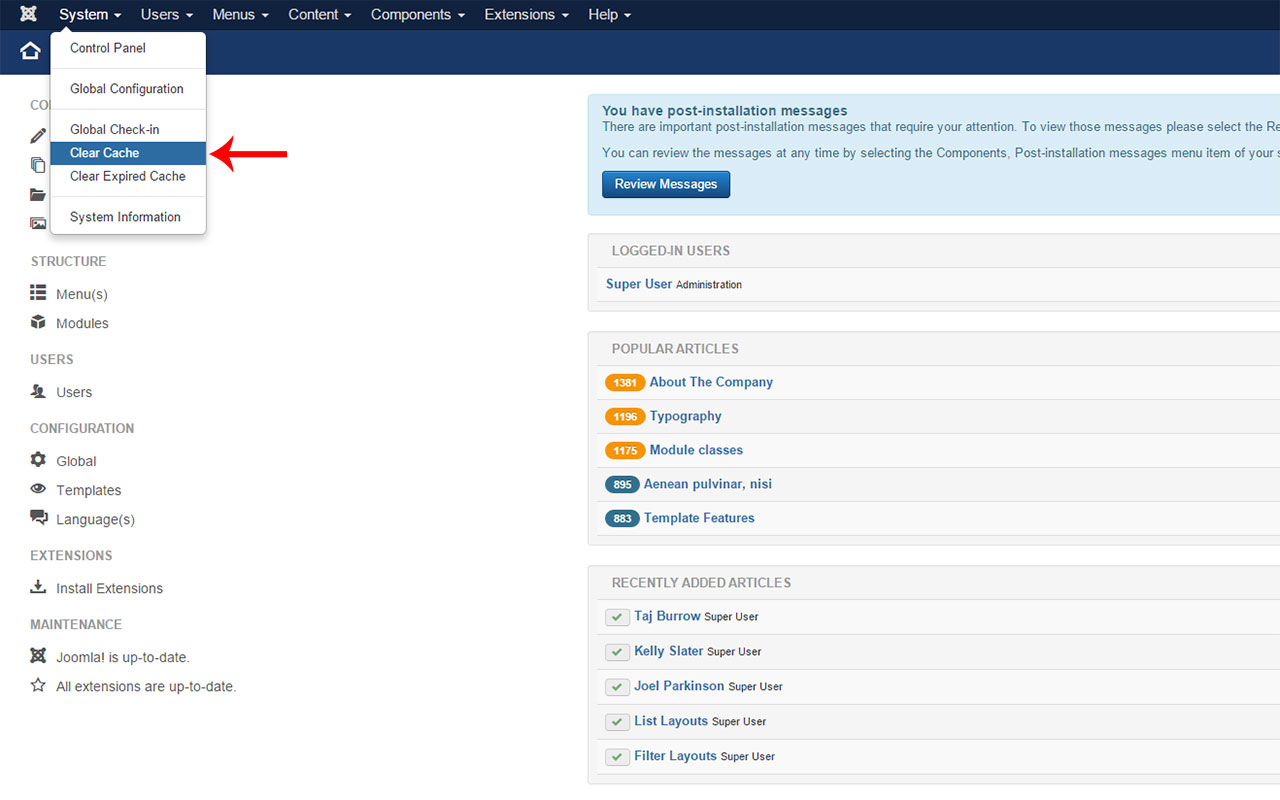This screenshot has width=1280, height=800.
Task: Click the pencil icon in the left sidebar
Action: click(x=38, y=136)
